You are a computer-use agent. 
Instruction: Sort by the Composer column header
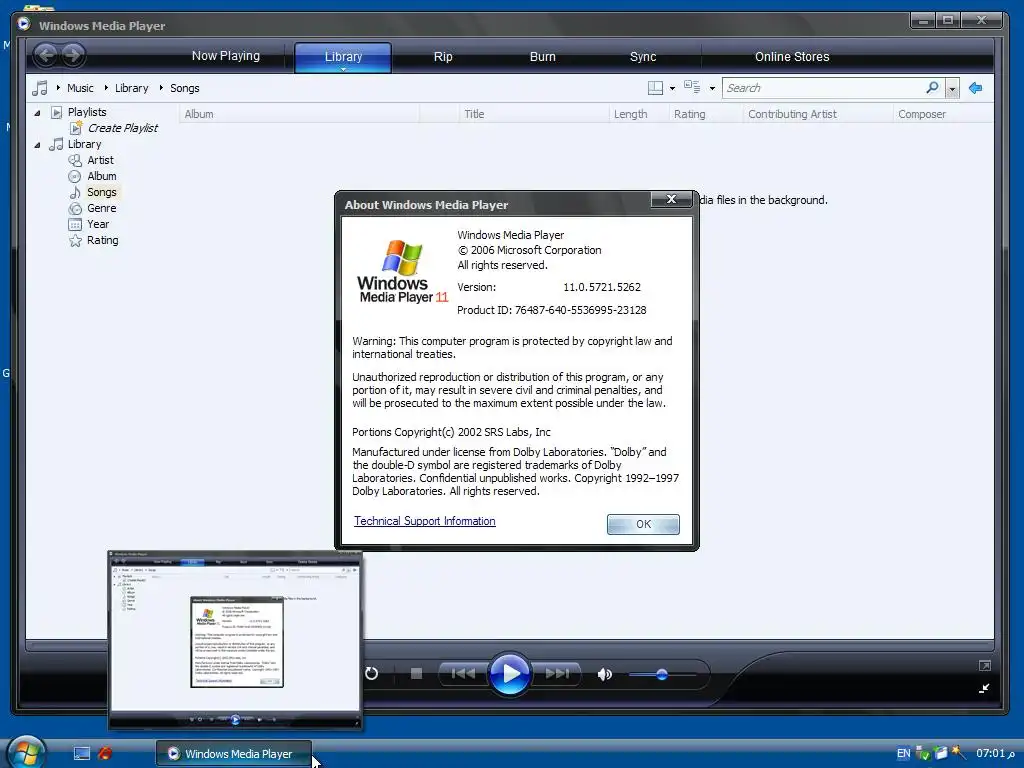pyautogui.click(x=942, y=114)
